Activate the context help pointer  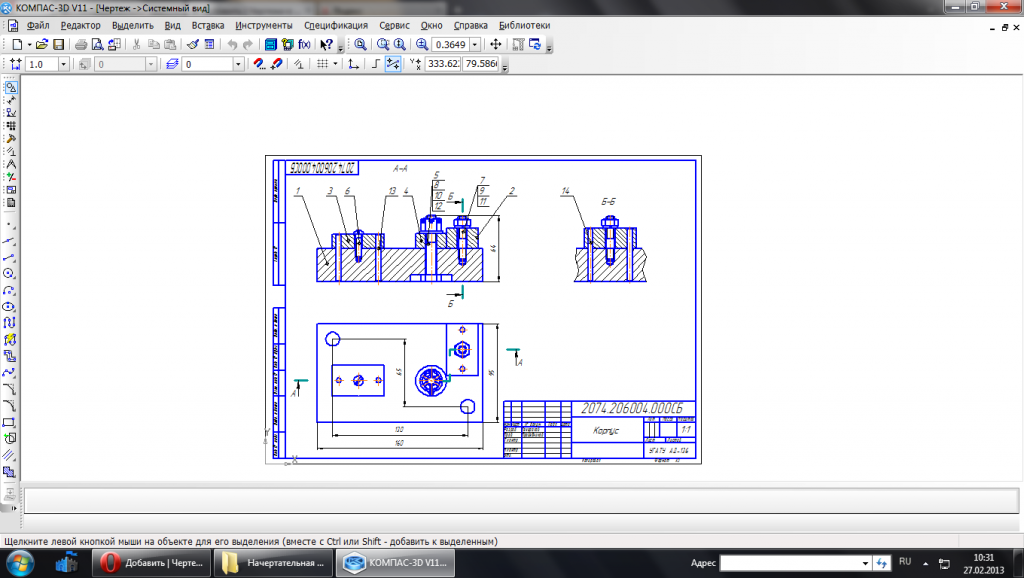[327, 44]
